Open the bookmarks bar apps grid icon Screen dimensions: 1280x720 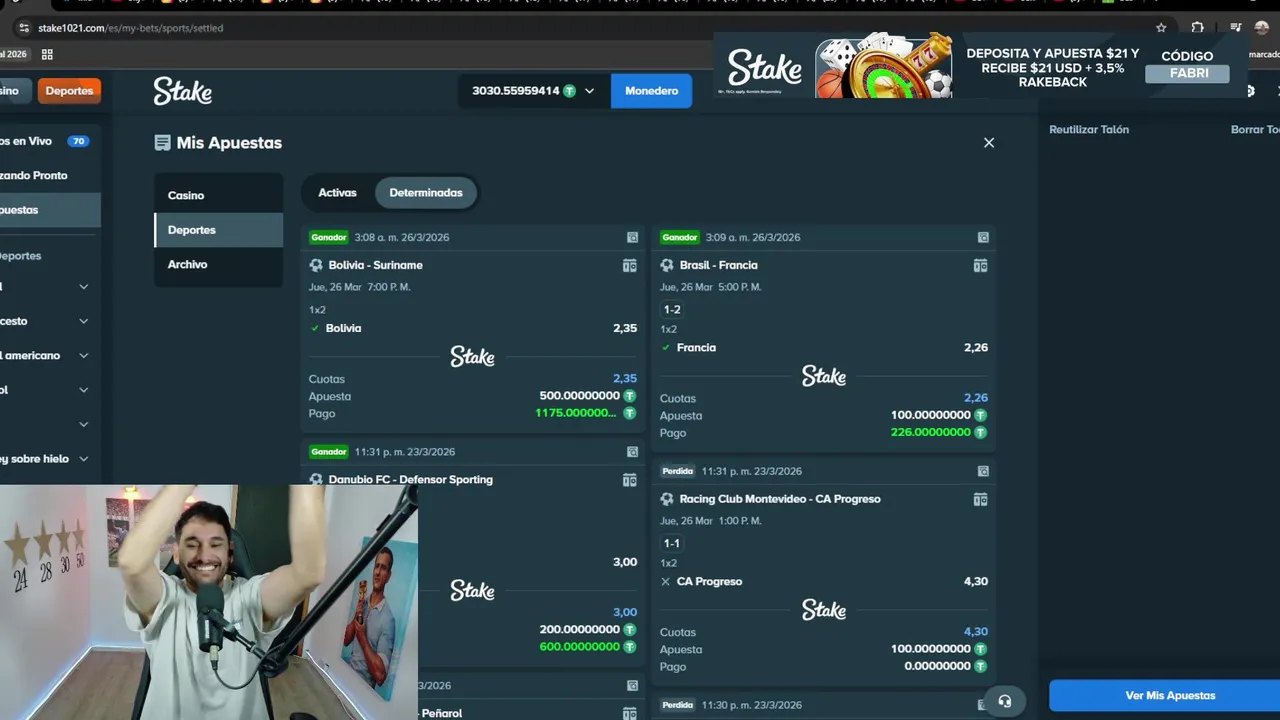[47, 54]
